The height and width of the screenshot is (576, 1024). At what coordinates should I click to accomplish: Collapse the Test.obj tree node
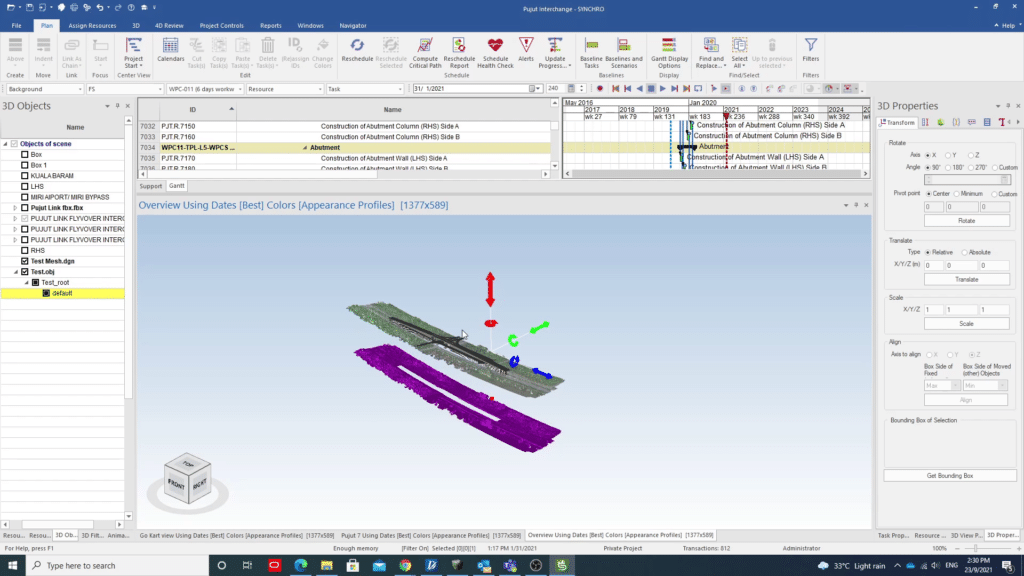point(16,272)
